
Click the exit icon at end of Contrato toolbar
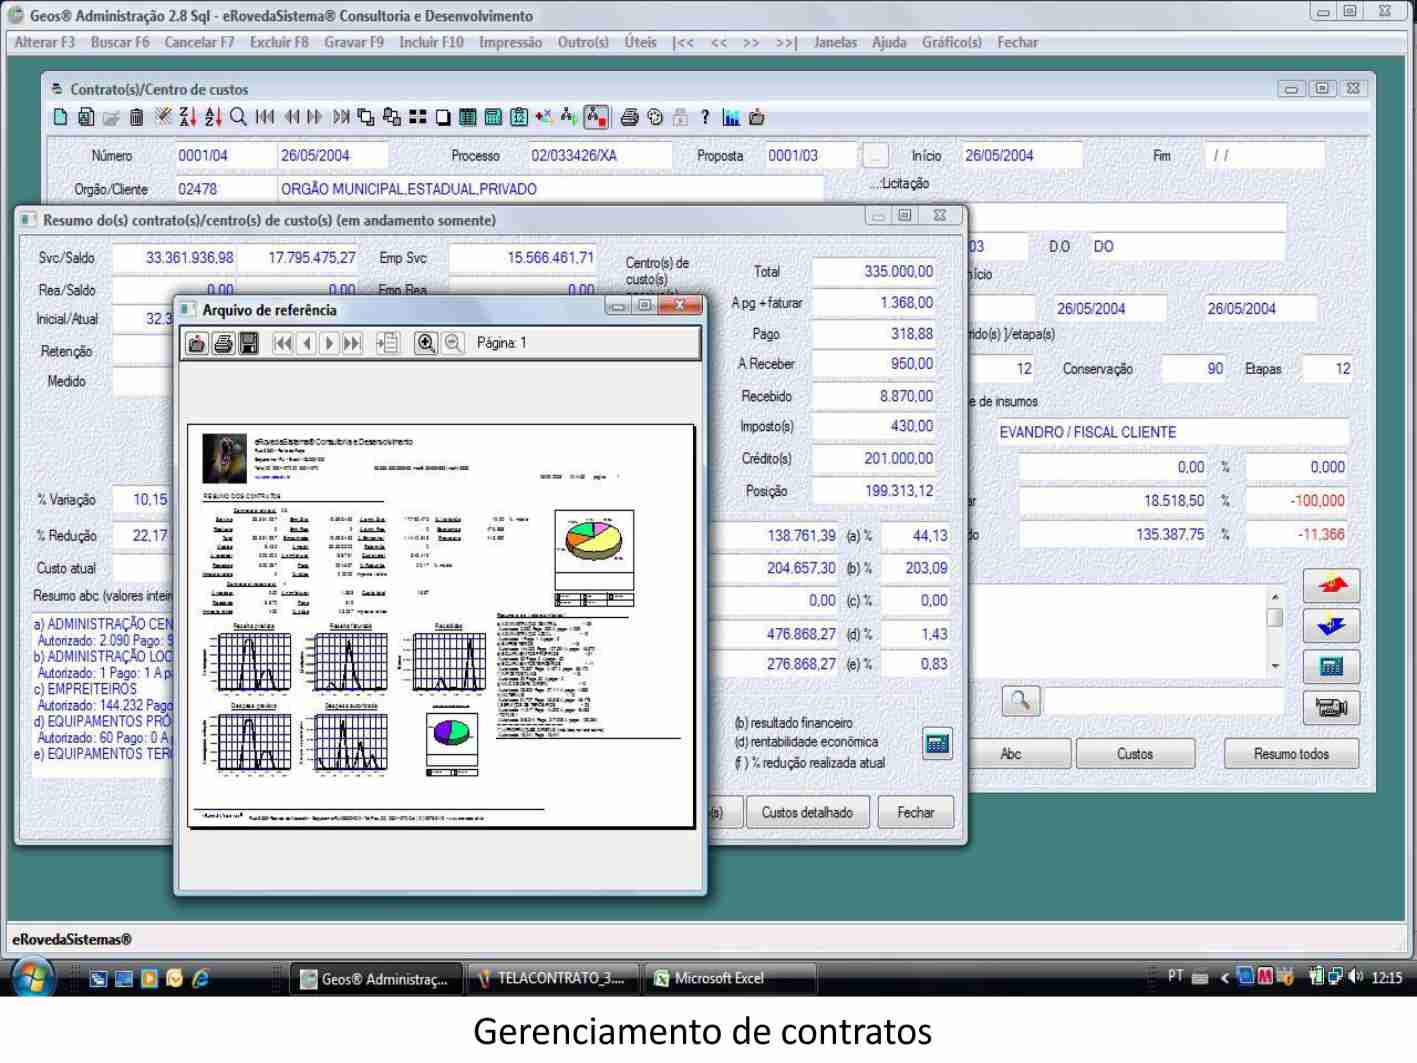[757, 117]
